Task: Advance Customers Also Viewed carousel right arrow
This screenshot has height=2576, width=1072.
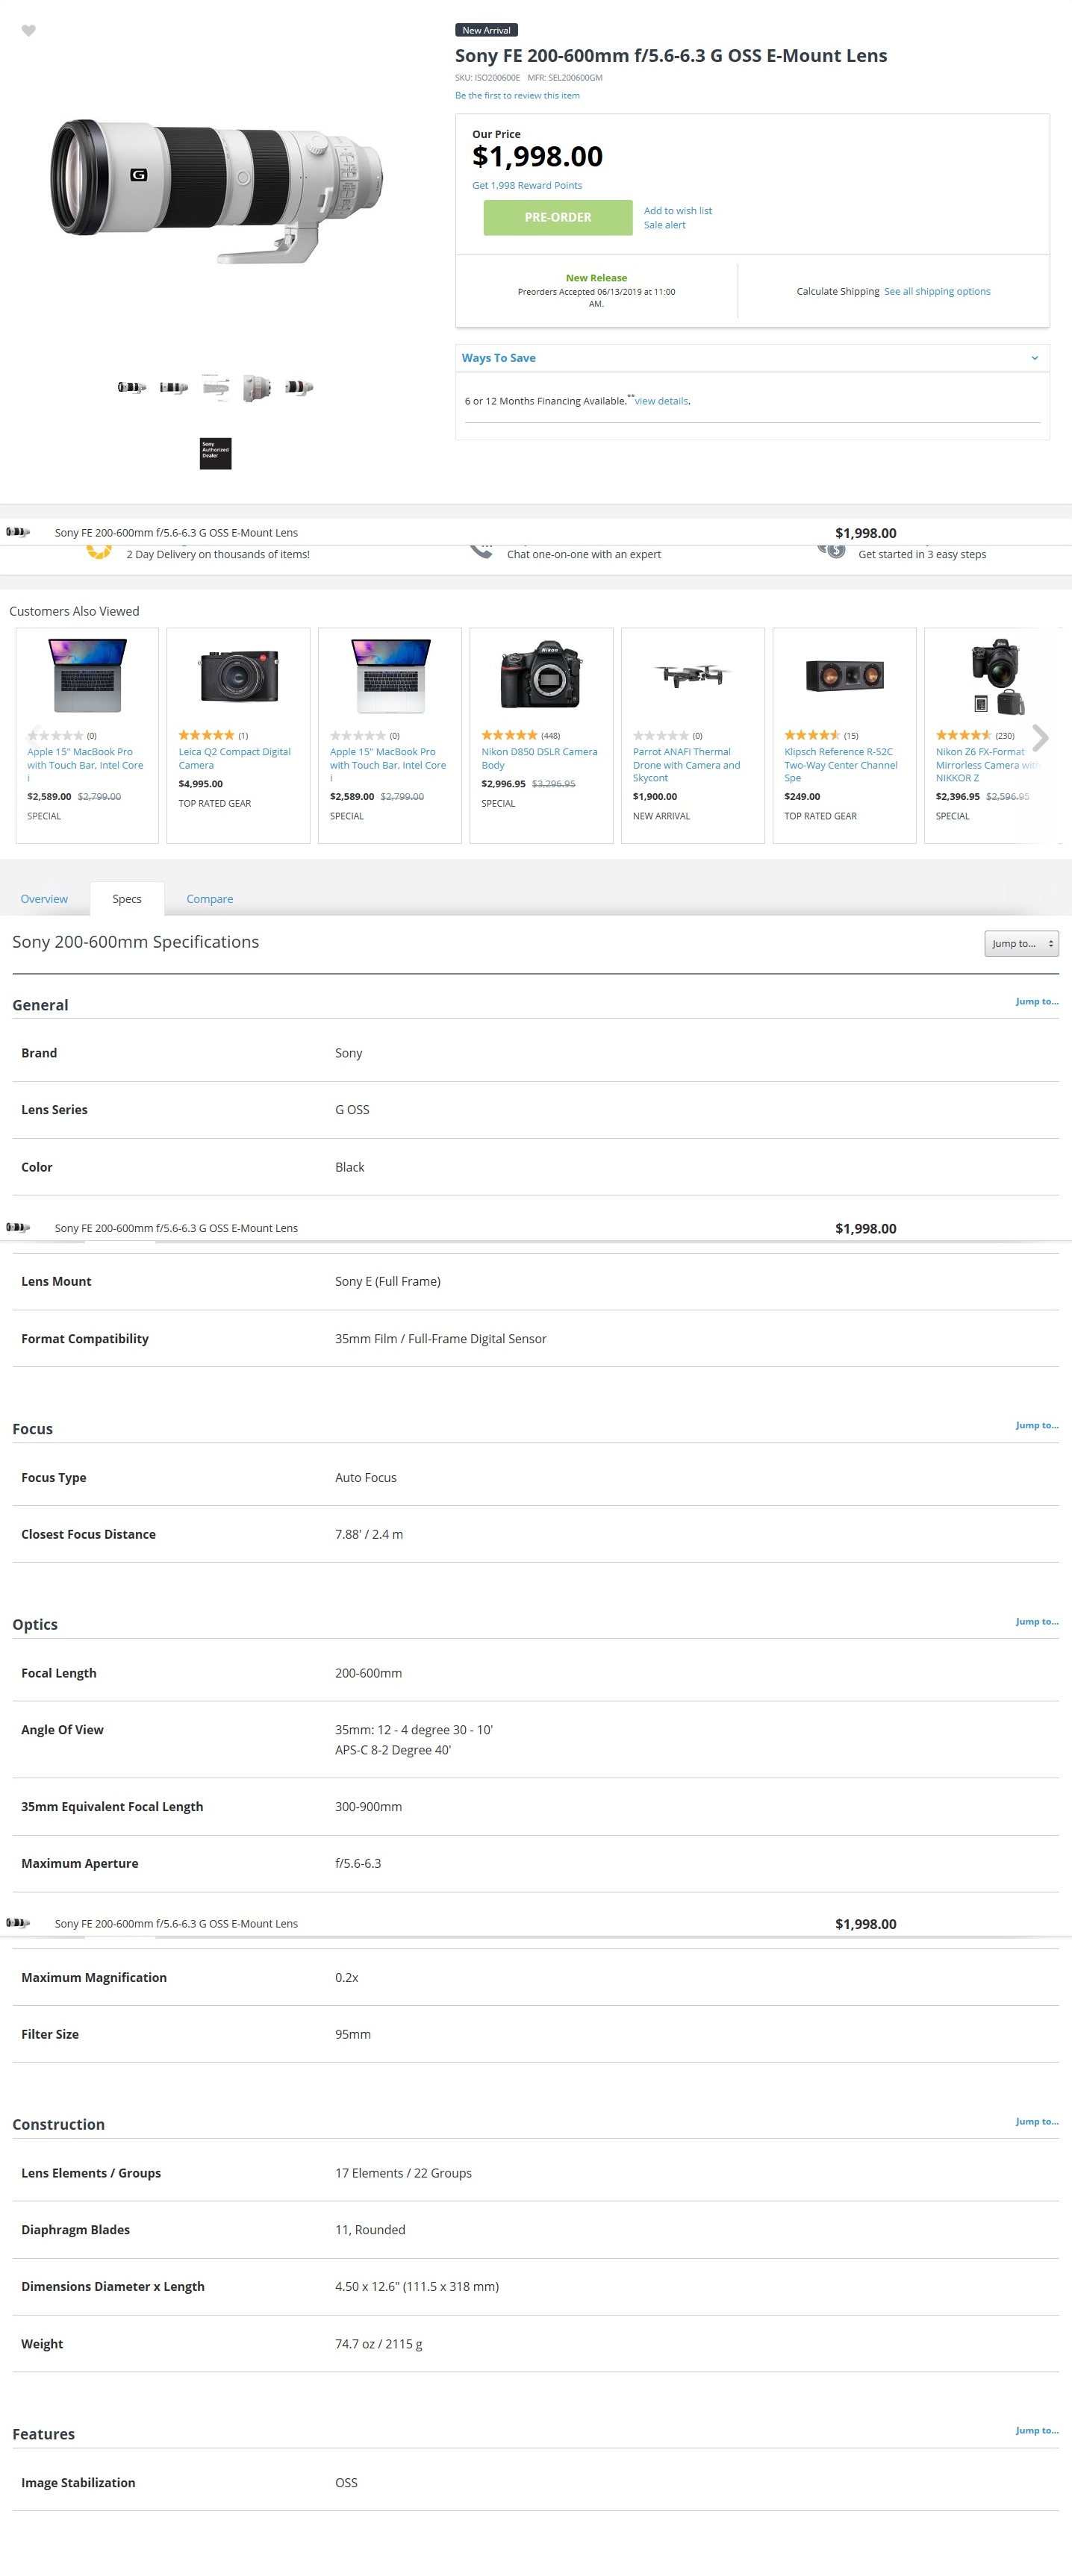Action: point(1040,738)
